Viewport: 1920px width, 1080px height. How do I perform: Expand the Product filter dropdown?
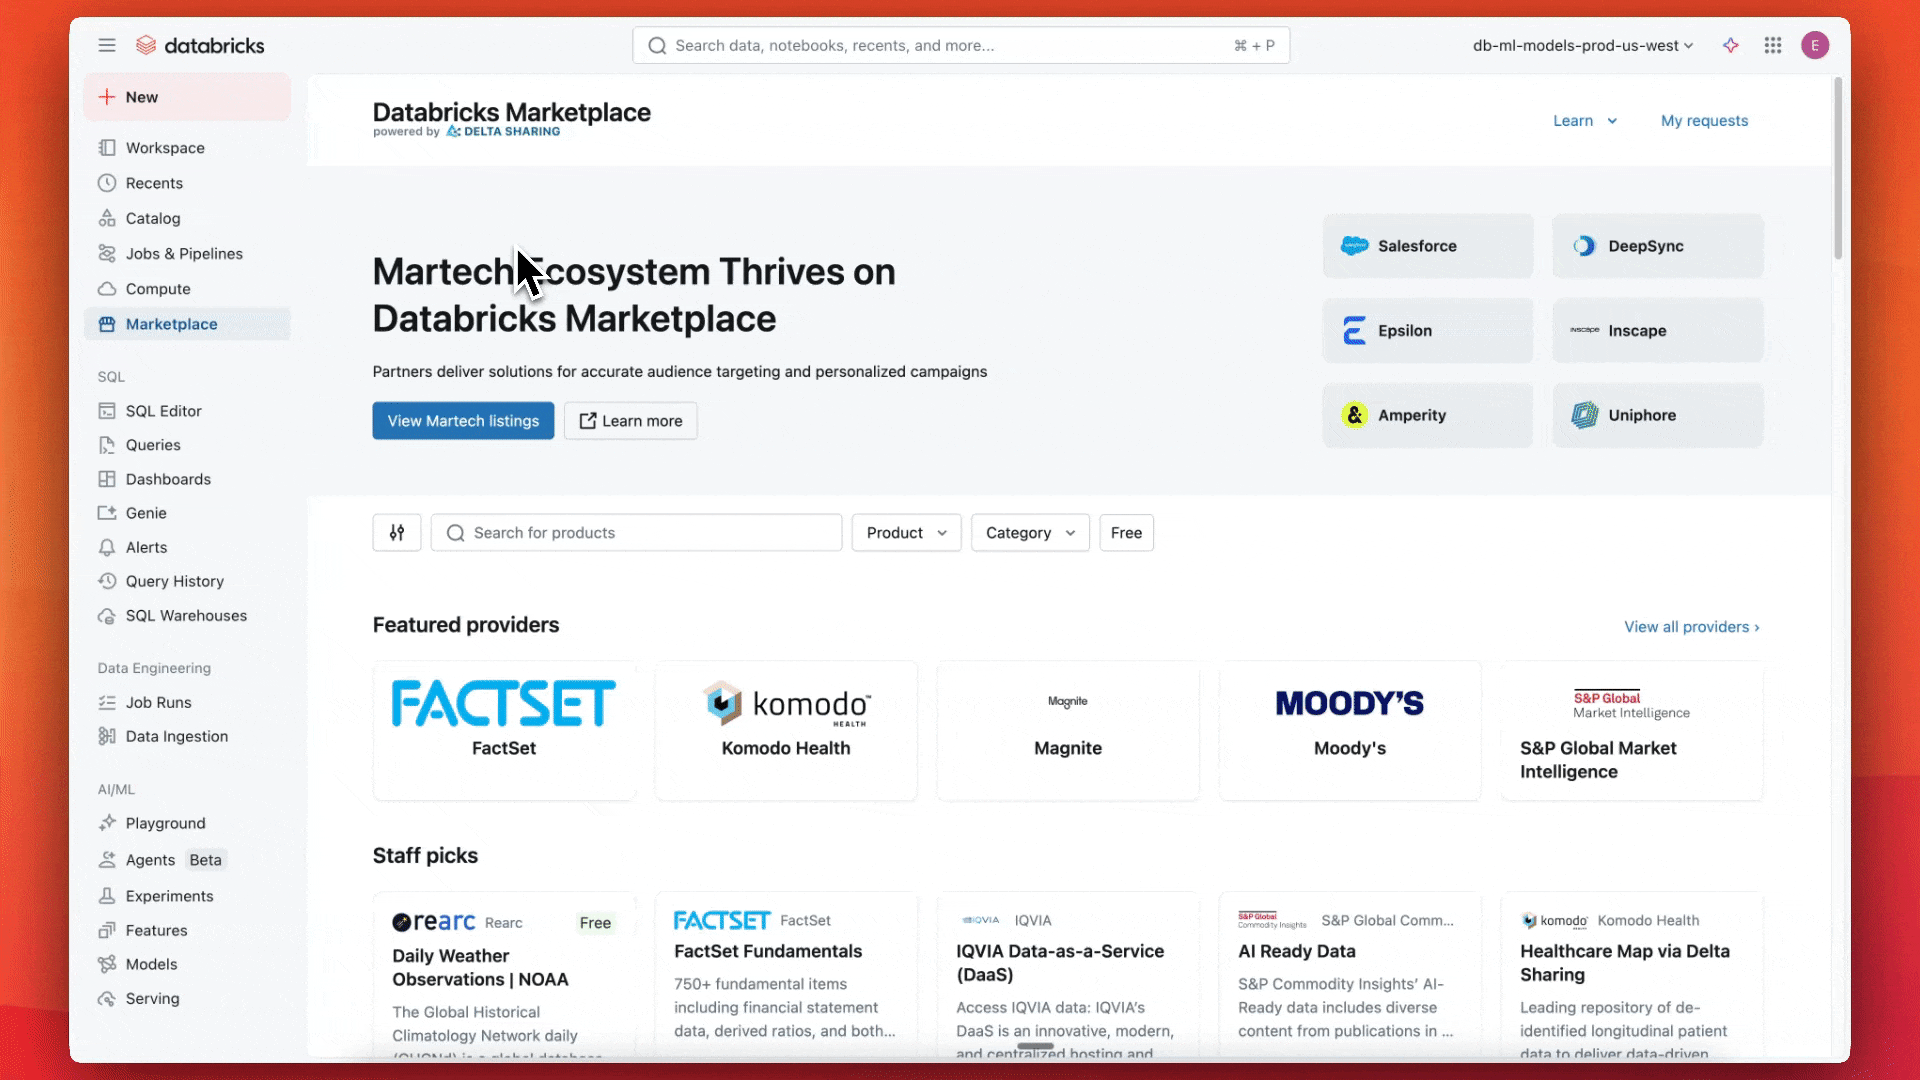(x=905, y=532)
